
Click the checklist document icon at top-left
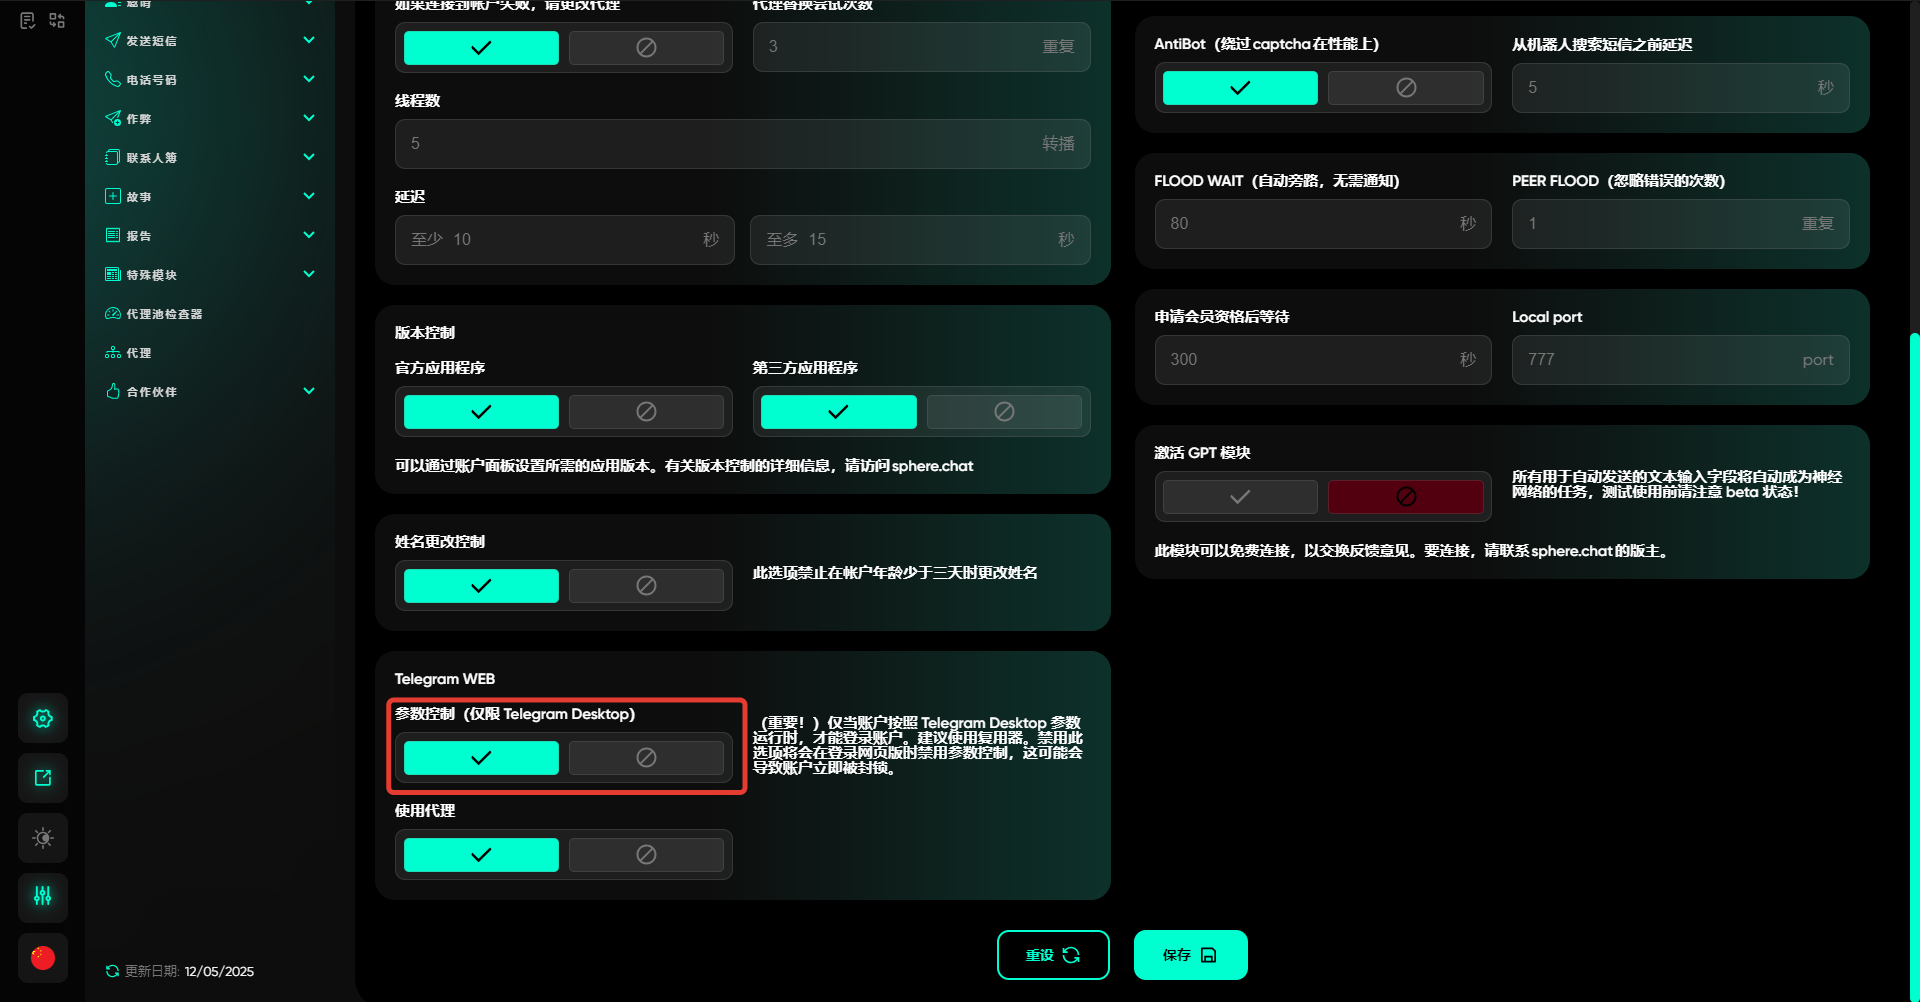pos(28,20)
